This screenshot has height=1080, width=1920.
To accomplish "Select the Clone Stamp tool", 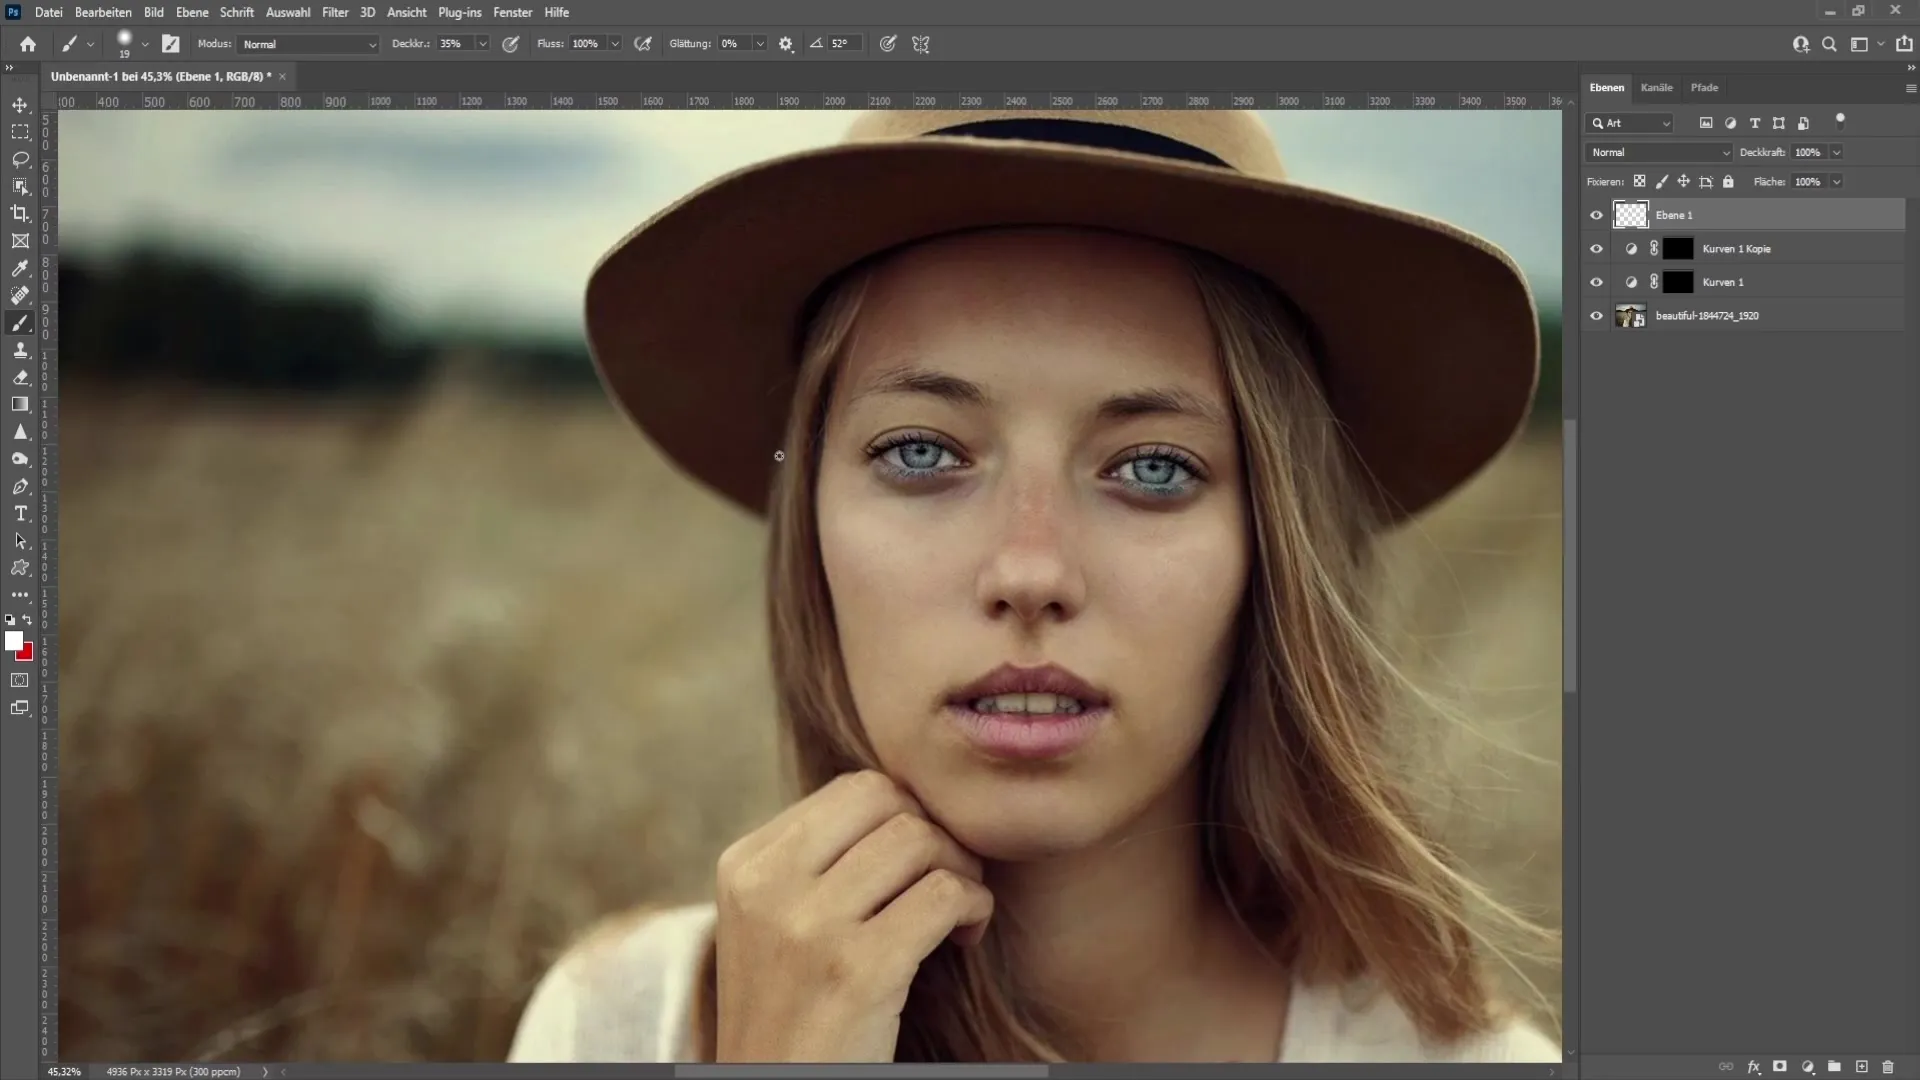I will click(20, 351).
